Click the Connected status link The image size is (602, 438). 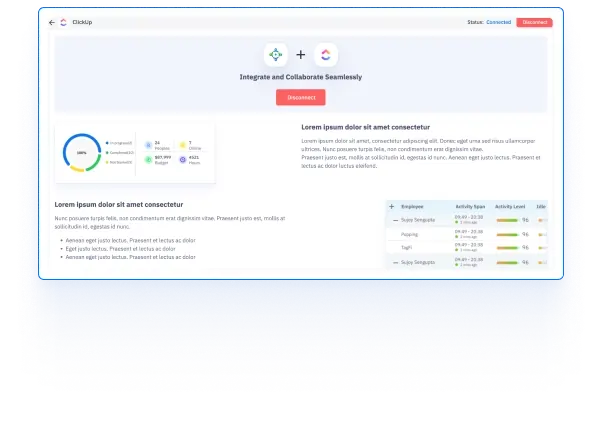coord(498,22)
